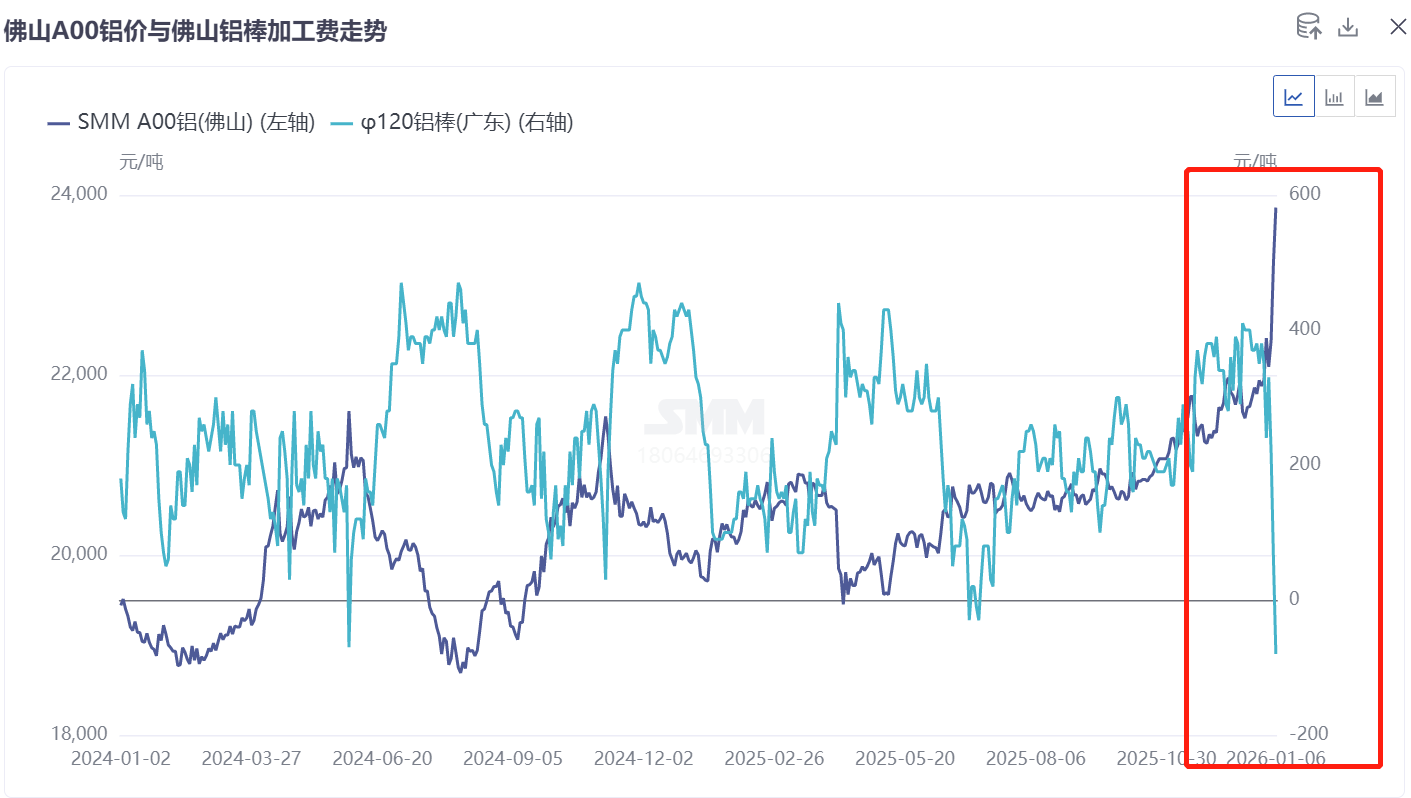
Task: Select the 2024-06-20 axis label
Action: 383,759
